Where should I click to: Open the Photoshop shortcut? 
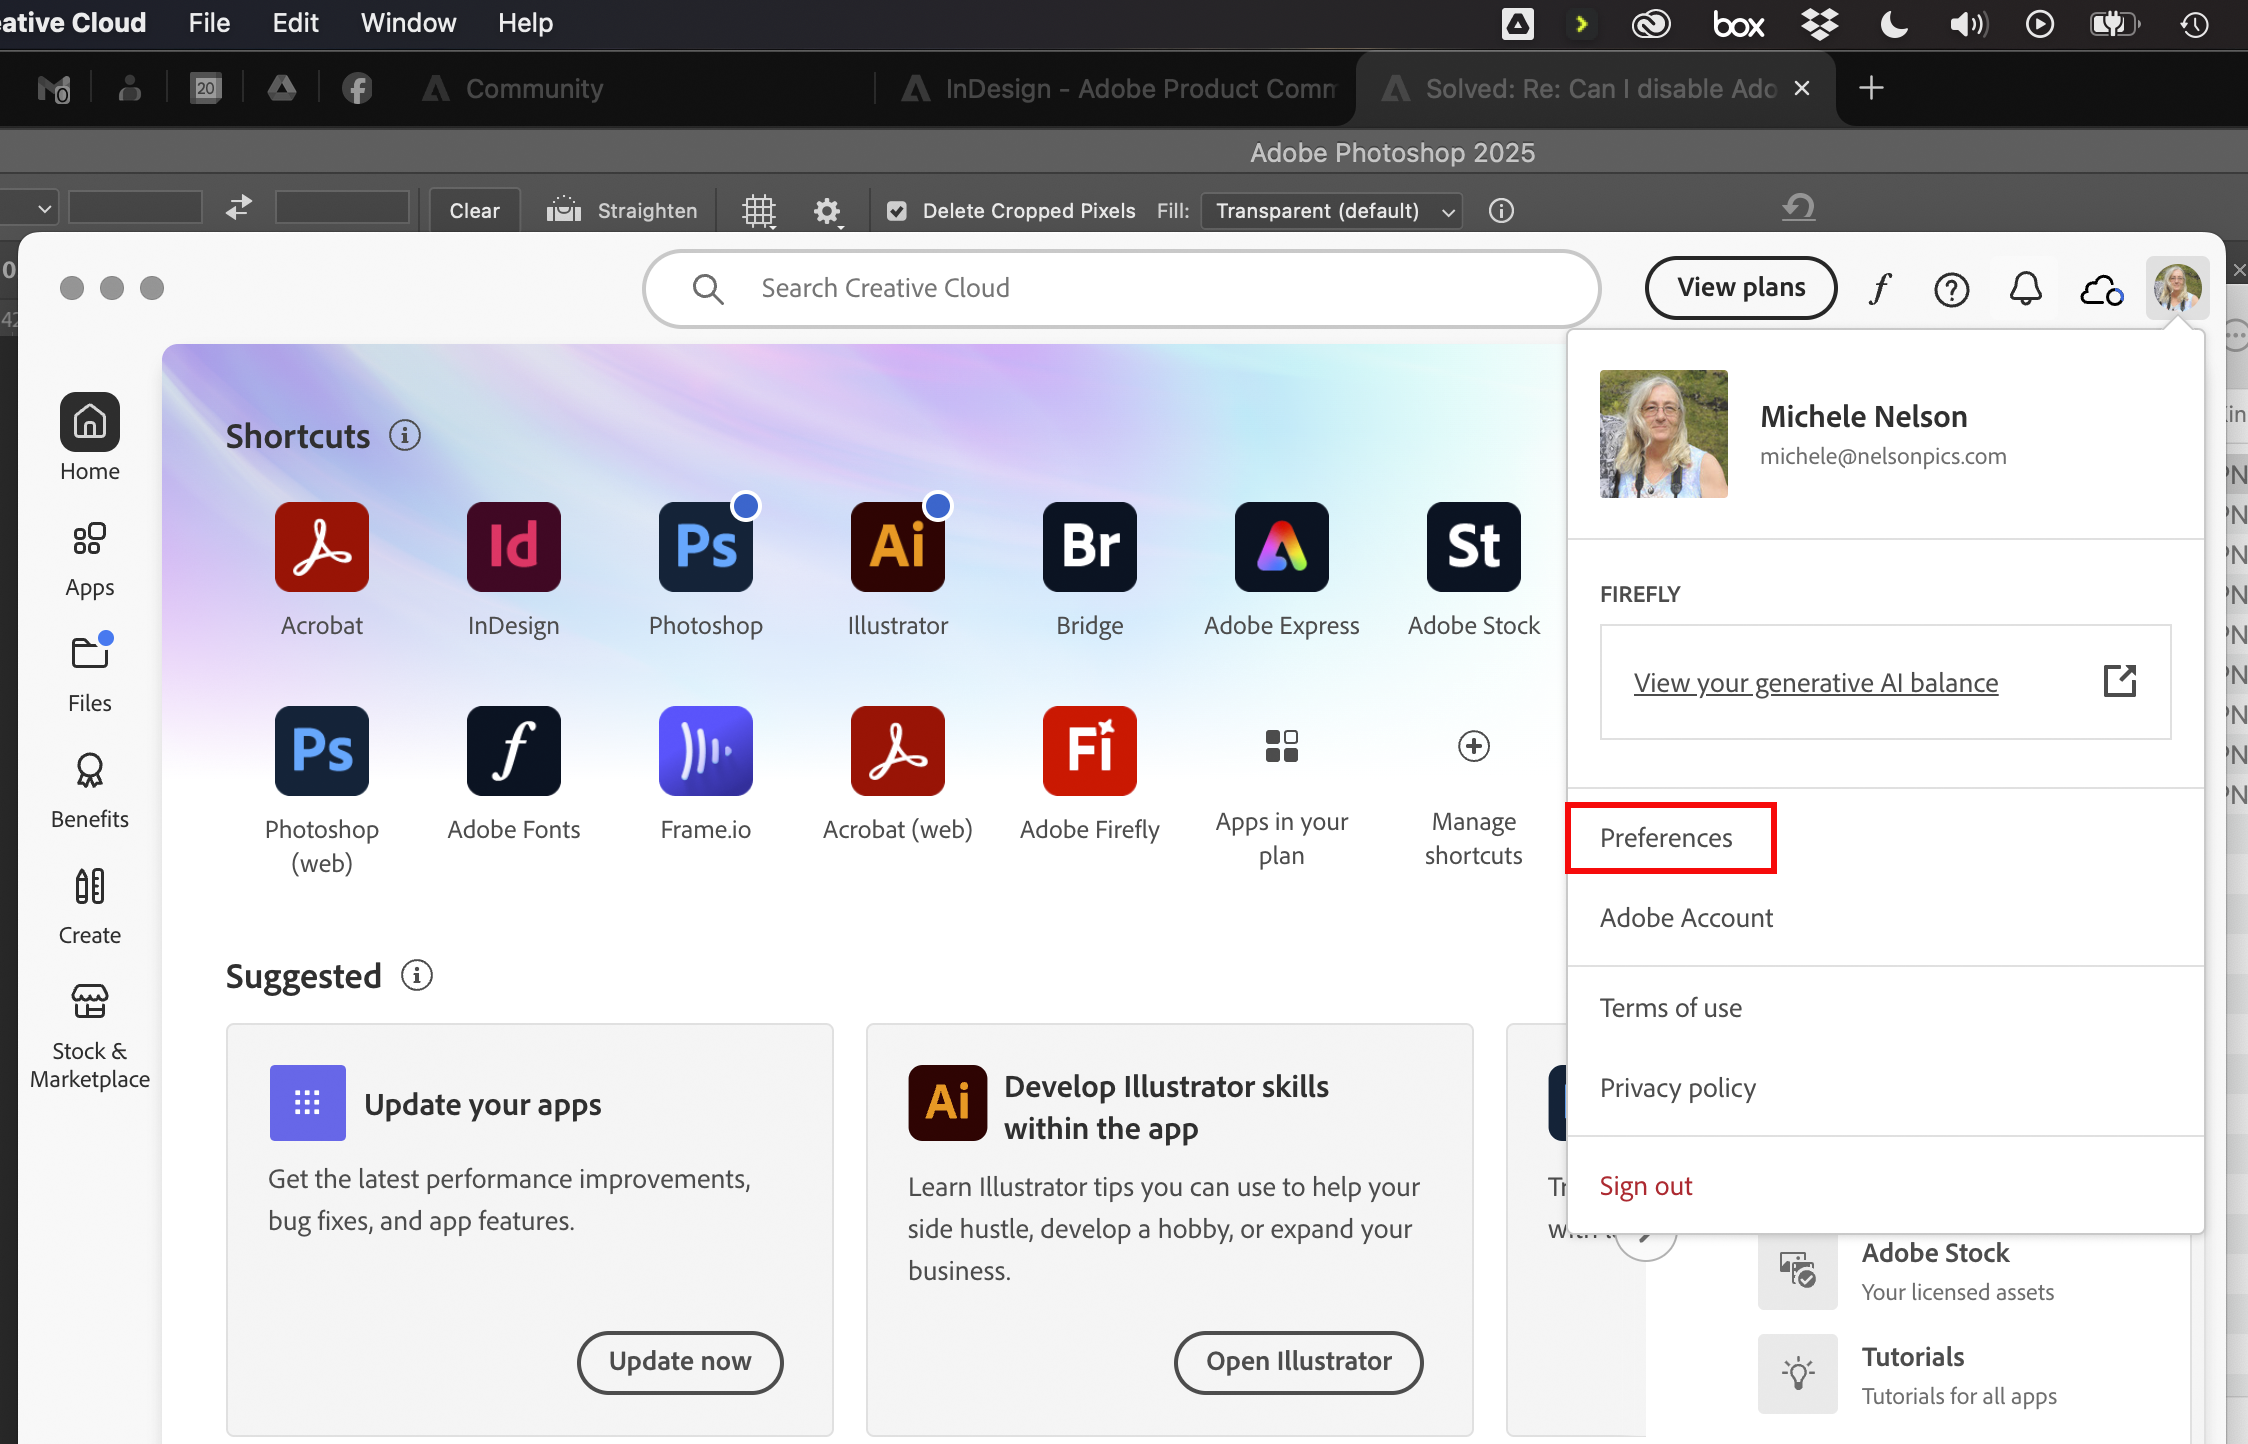click(705, 547)
